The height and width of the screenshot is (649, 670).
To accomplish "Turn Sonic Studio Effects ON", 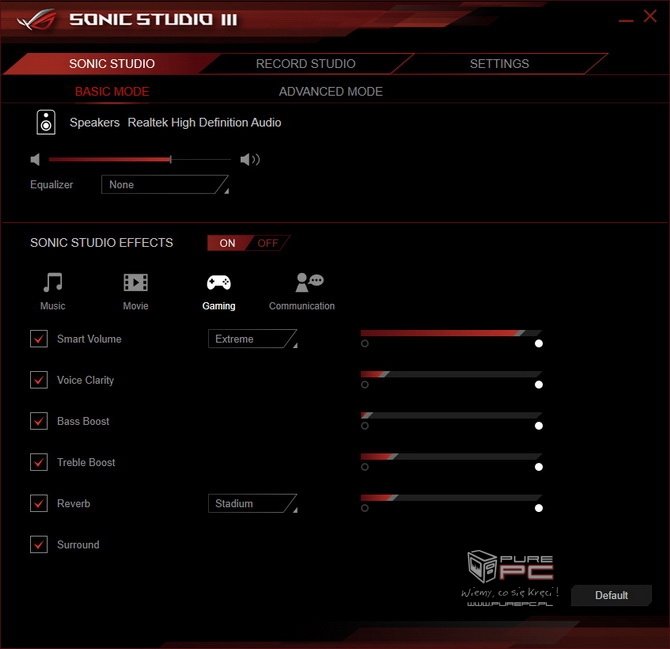I will point(227,243).
